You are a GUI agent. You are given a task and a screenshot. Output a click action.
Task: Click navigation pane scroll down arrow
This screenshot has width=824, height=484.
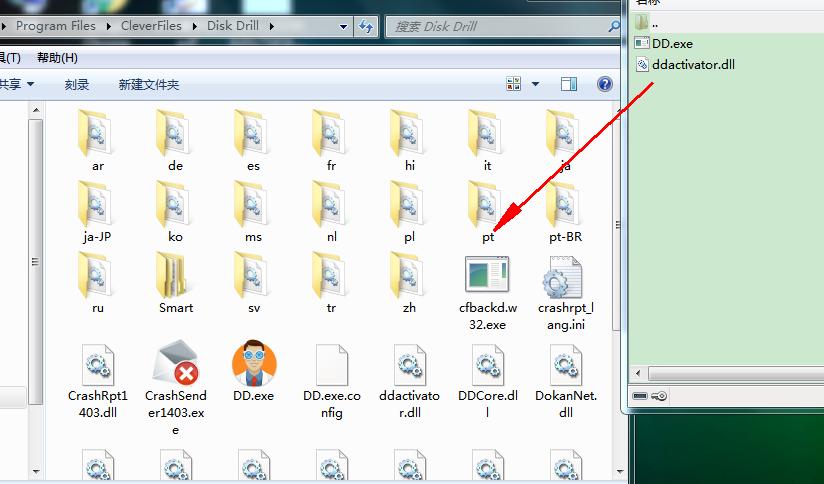tap(36, 471)
